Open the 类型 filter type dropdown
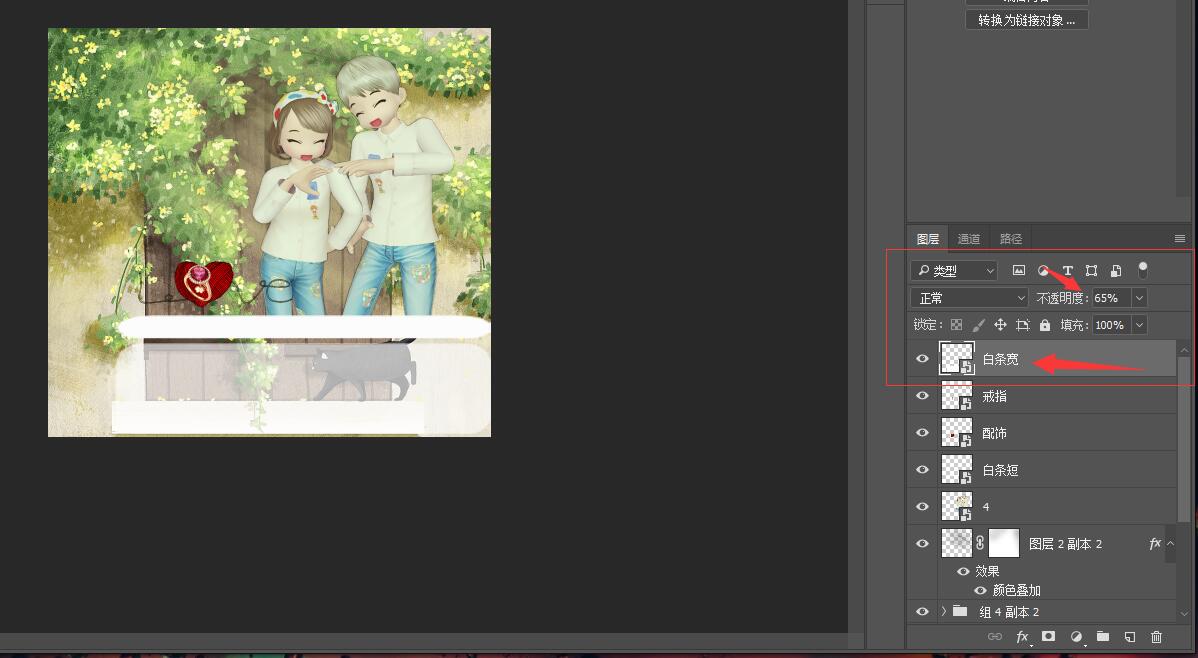The image size is (1198, 658). point(954,271)
